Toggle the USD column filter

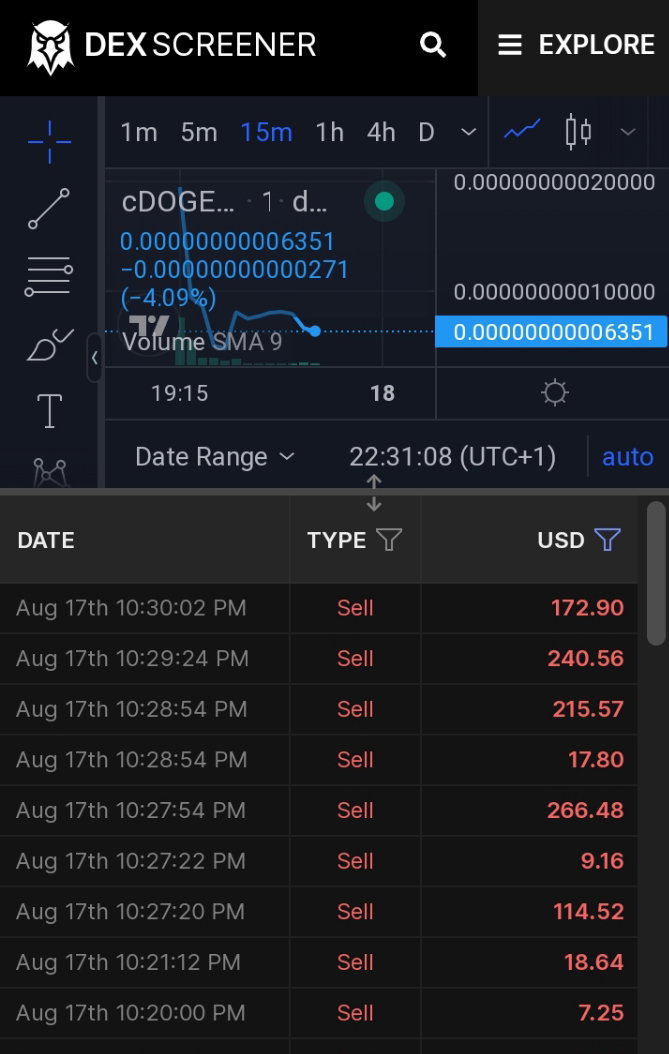[x=608, y=539]
